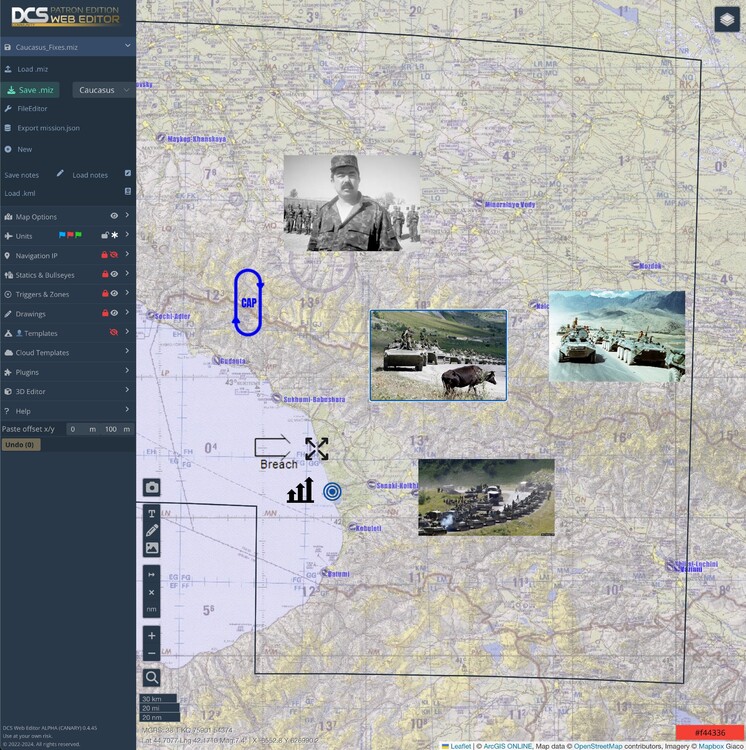The width and height of the screenshot is (746, 750).
Task: Toggle the Units lock icon
Action: click(105, 235)
